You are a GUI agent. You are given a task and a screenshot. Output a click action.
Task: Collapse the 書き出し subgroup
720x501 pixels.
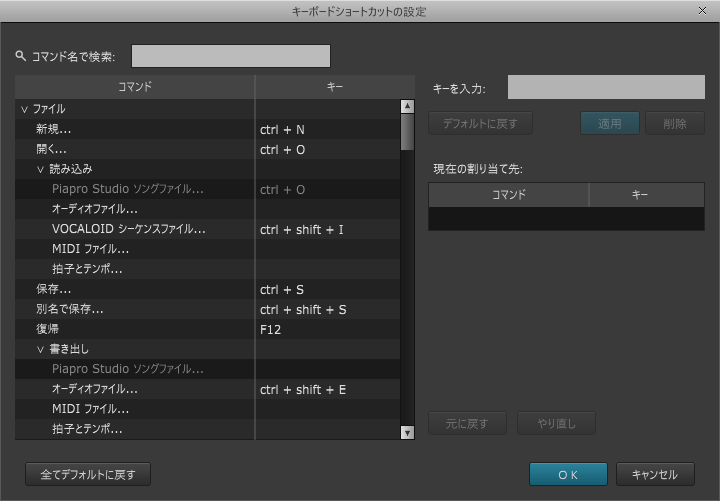pyautogui.click(x=40, y=349)
